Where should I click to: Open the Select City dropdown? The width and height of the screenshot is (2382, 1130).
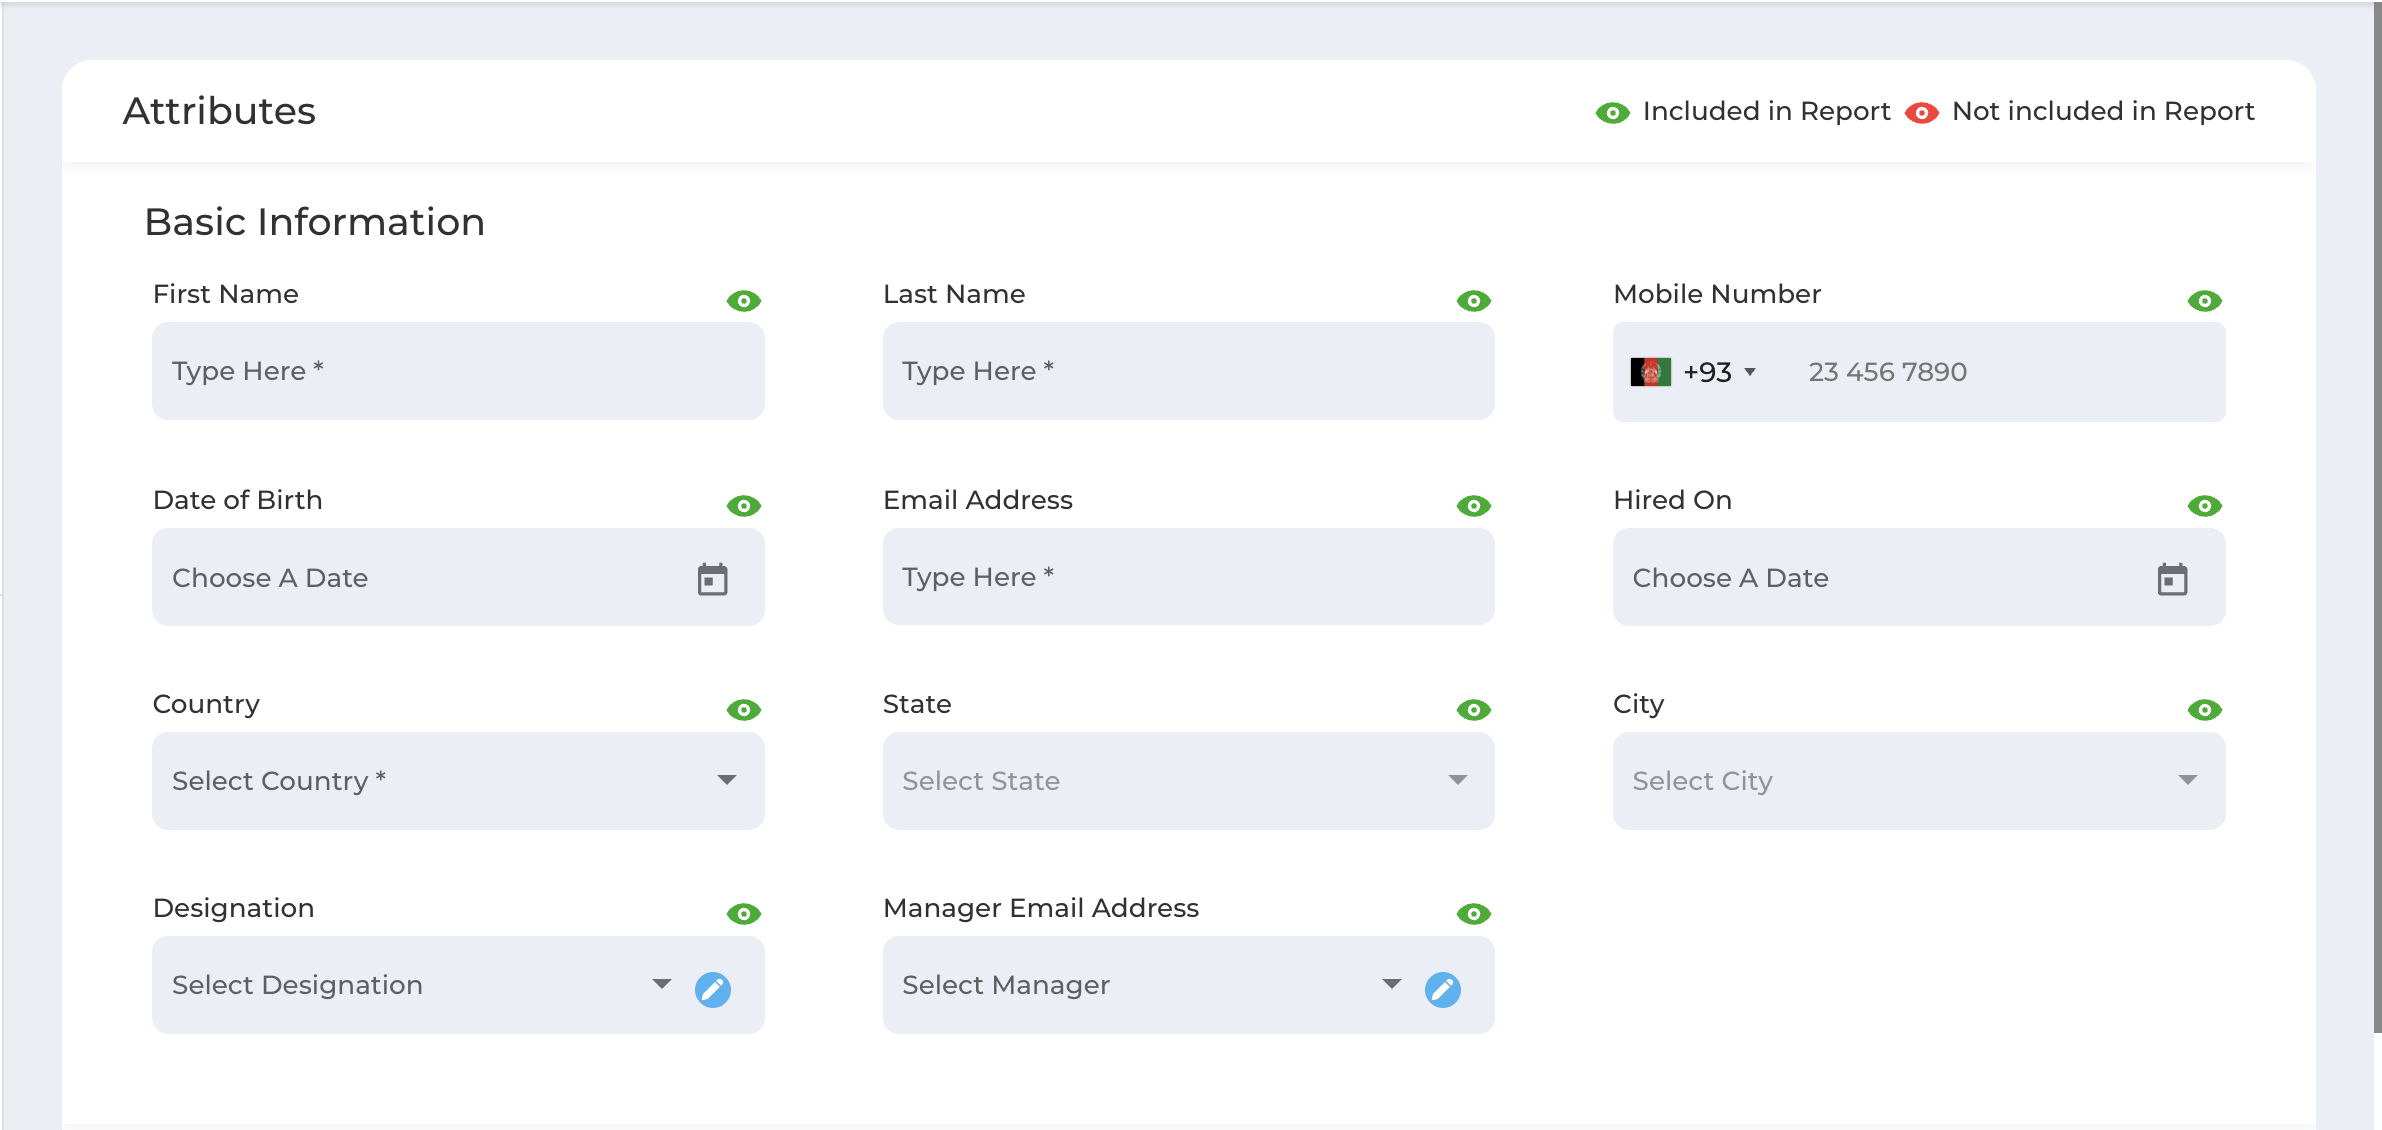[x=1919, y=780]
